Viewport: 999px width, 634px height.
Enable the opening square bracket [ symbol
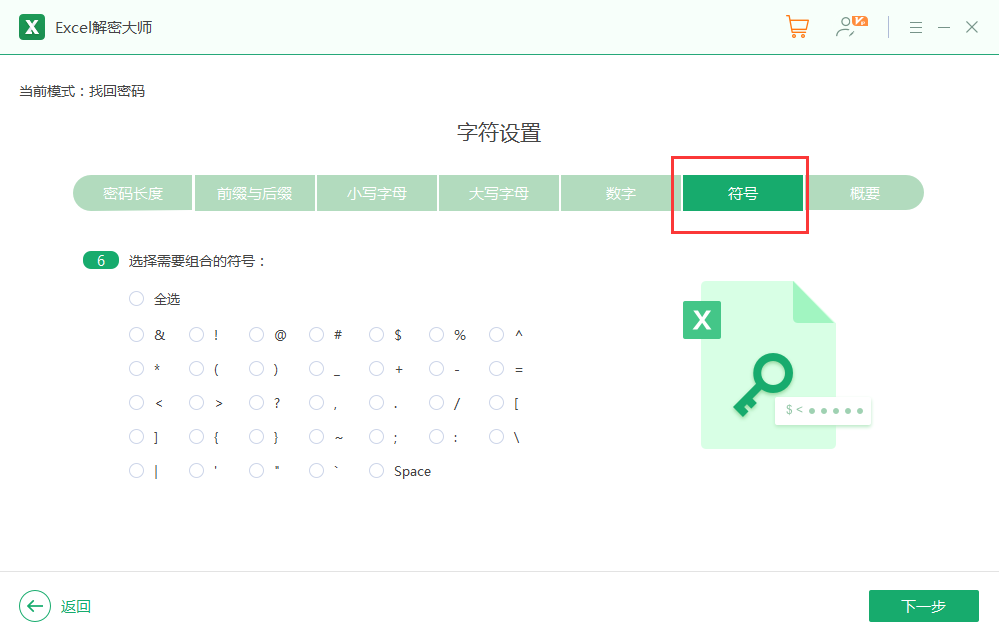pyautogui.click(x=496, y=403)
